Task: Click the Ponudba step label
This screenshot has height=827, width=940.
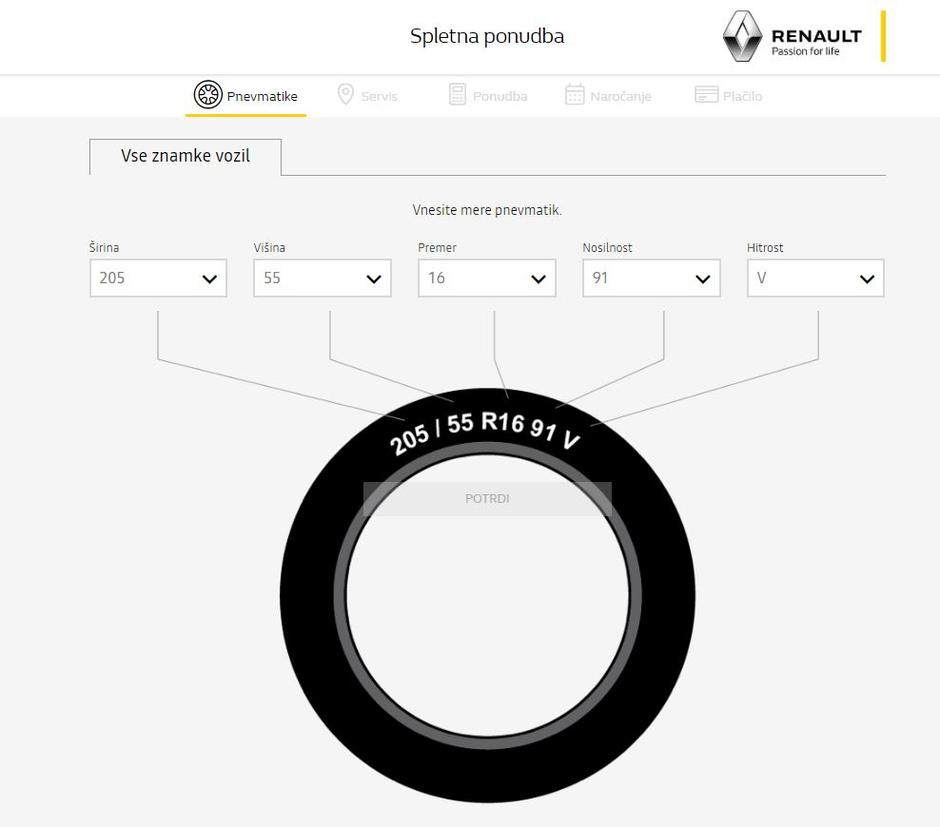Action: coord(500,96)
